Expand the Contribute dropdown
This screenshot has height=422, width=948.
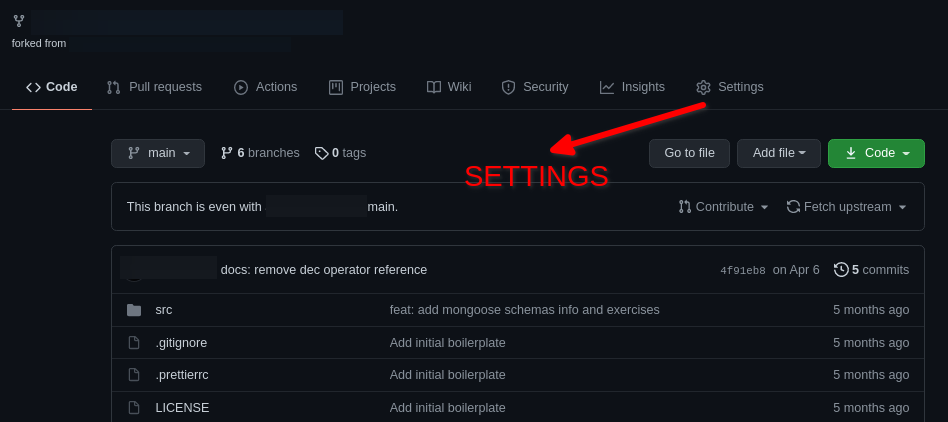tap(724, 207)
